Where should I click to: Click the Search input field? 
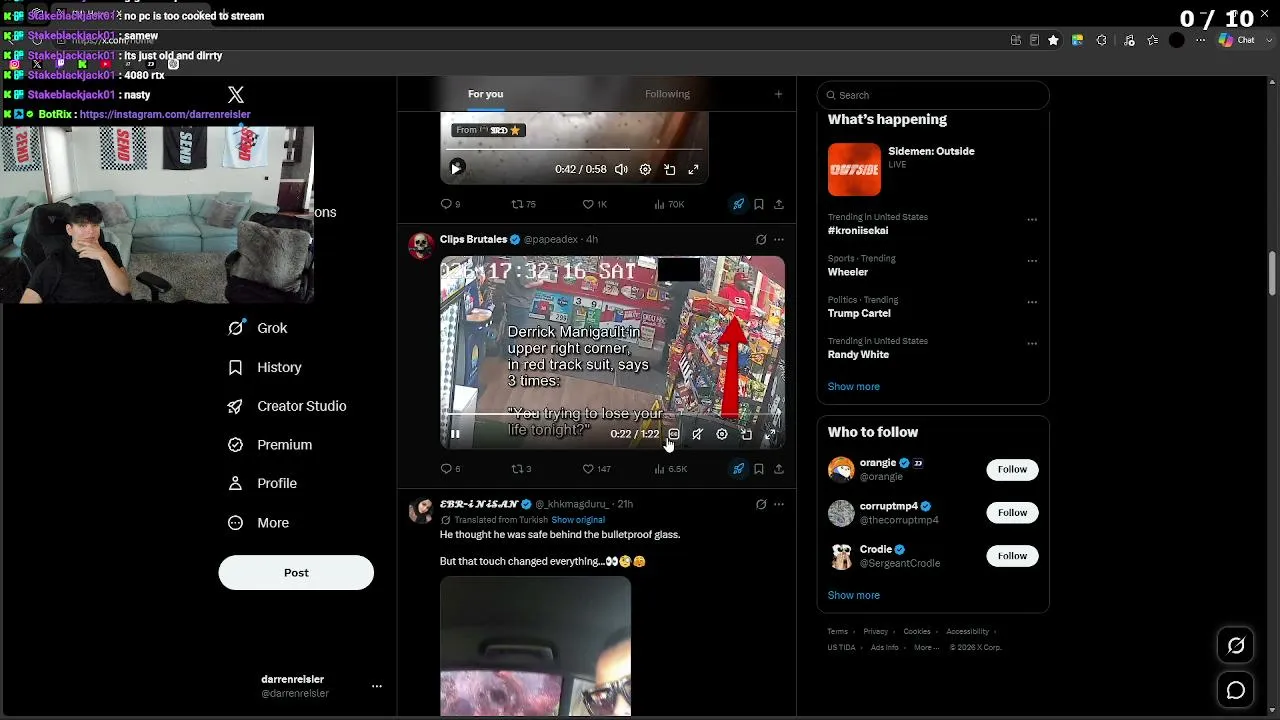tap(933, 95)
